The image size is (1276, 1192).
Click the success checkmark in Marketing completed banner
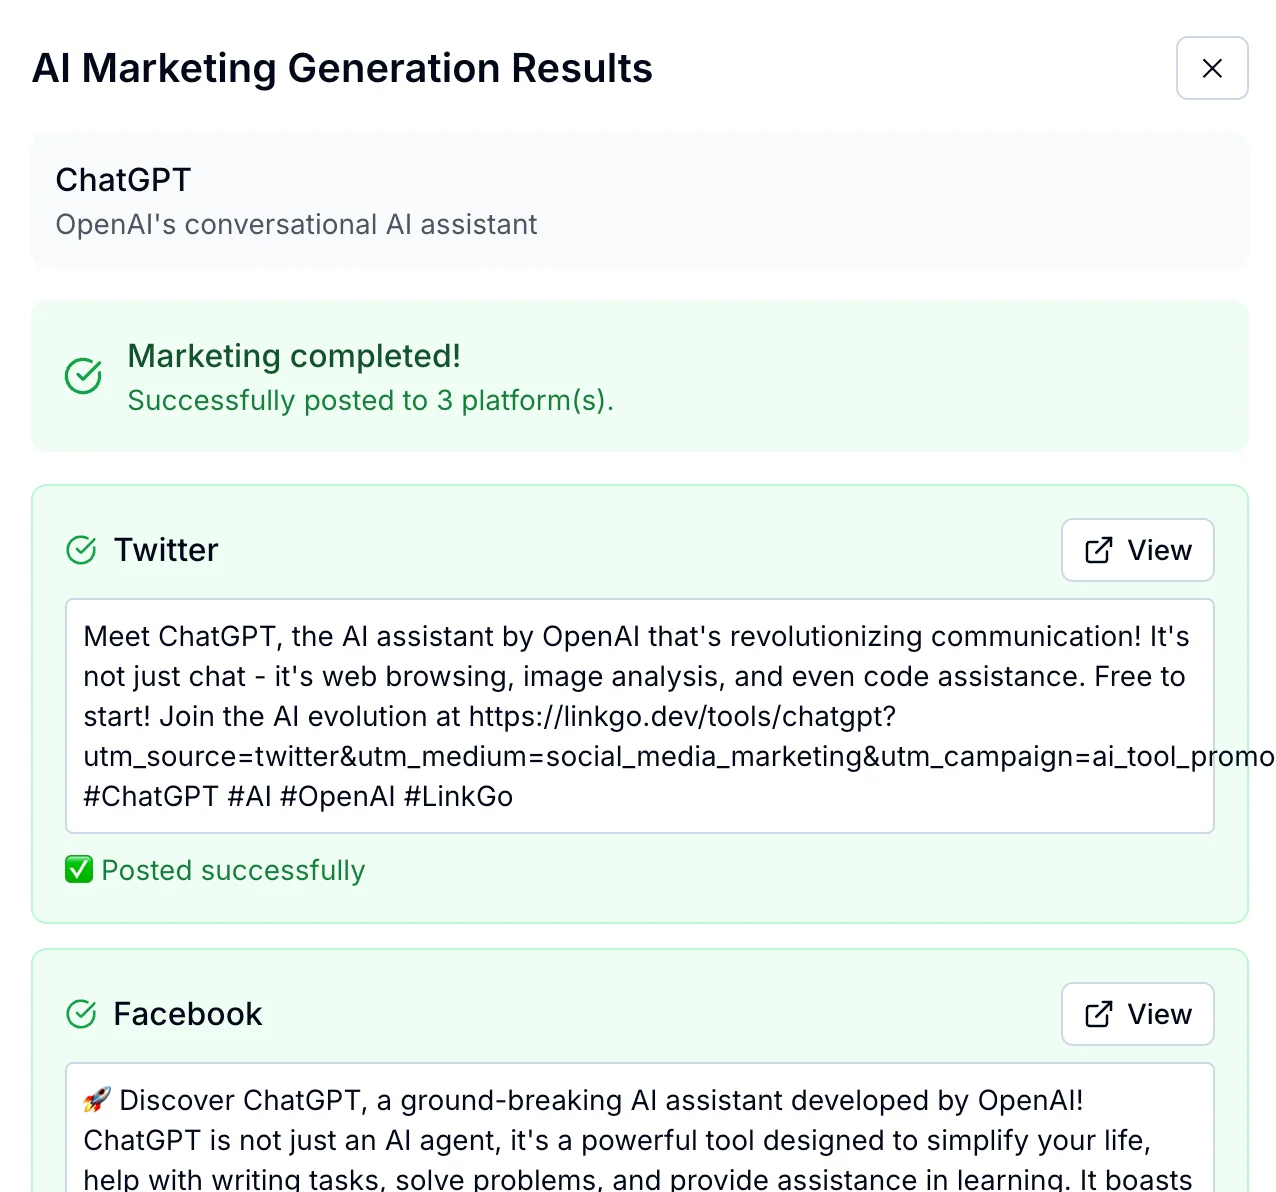point(83,376)
